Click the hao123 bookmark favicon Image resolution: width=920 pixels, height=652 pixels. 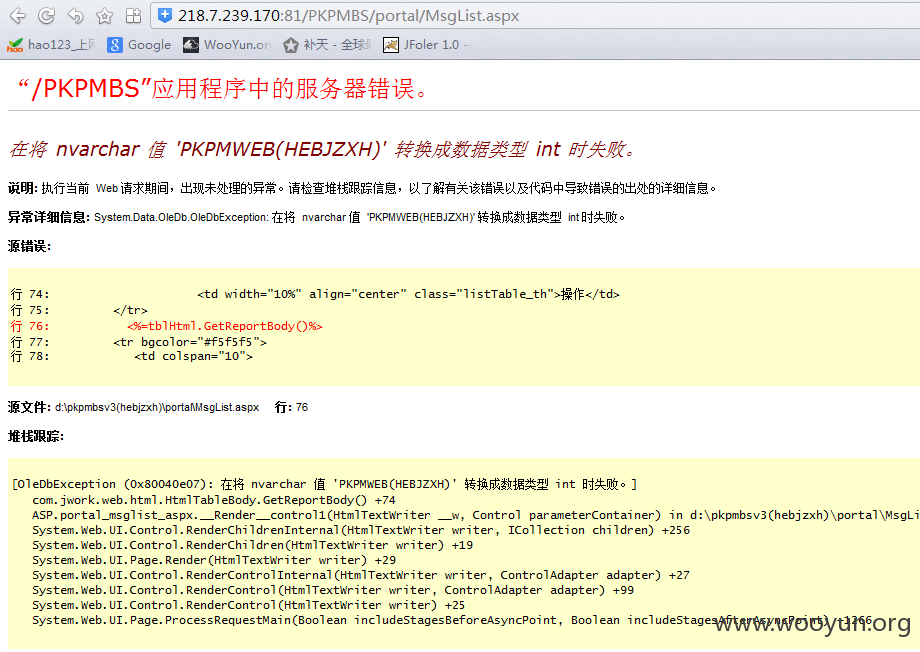[x=15, y=45]
